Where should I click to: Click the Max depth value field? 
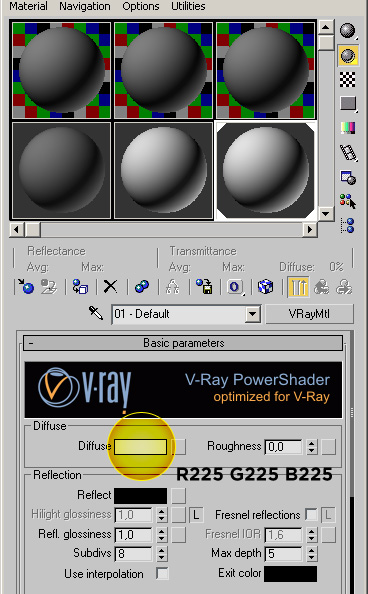point(284,554)
